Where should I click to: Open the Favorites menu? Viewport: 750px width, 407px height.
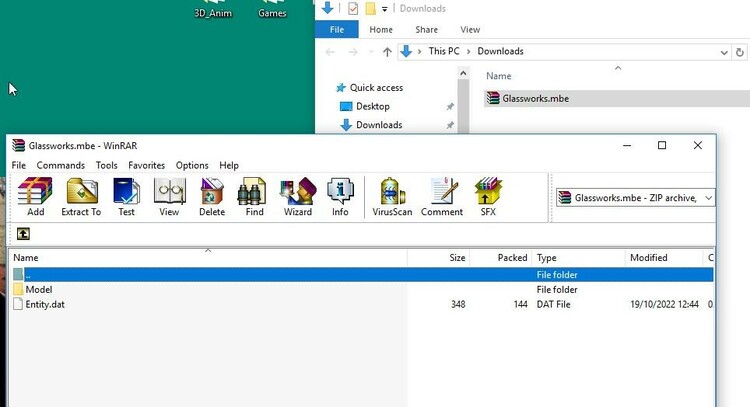coord(146,165)
